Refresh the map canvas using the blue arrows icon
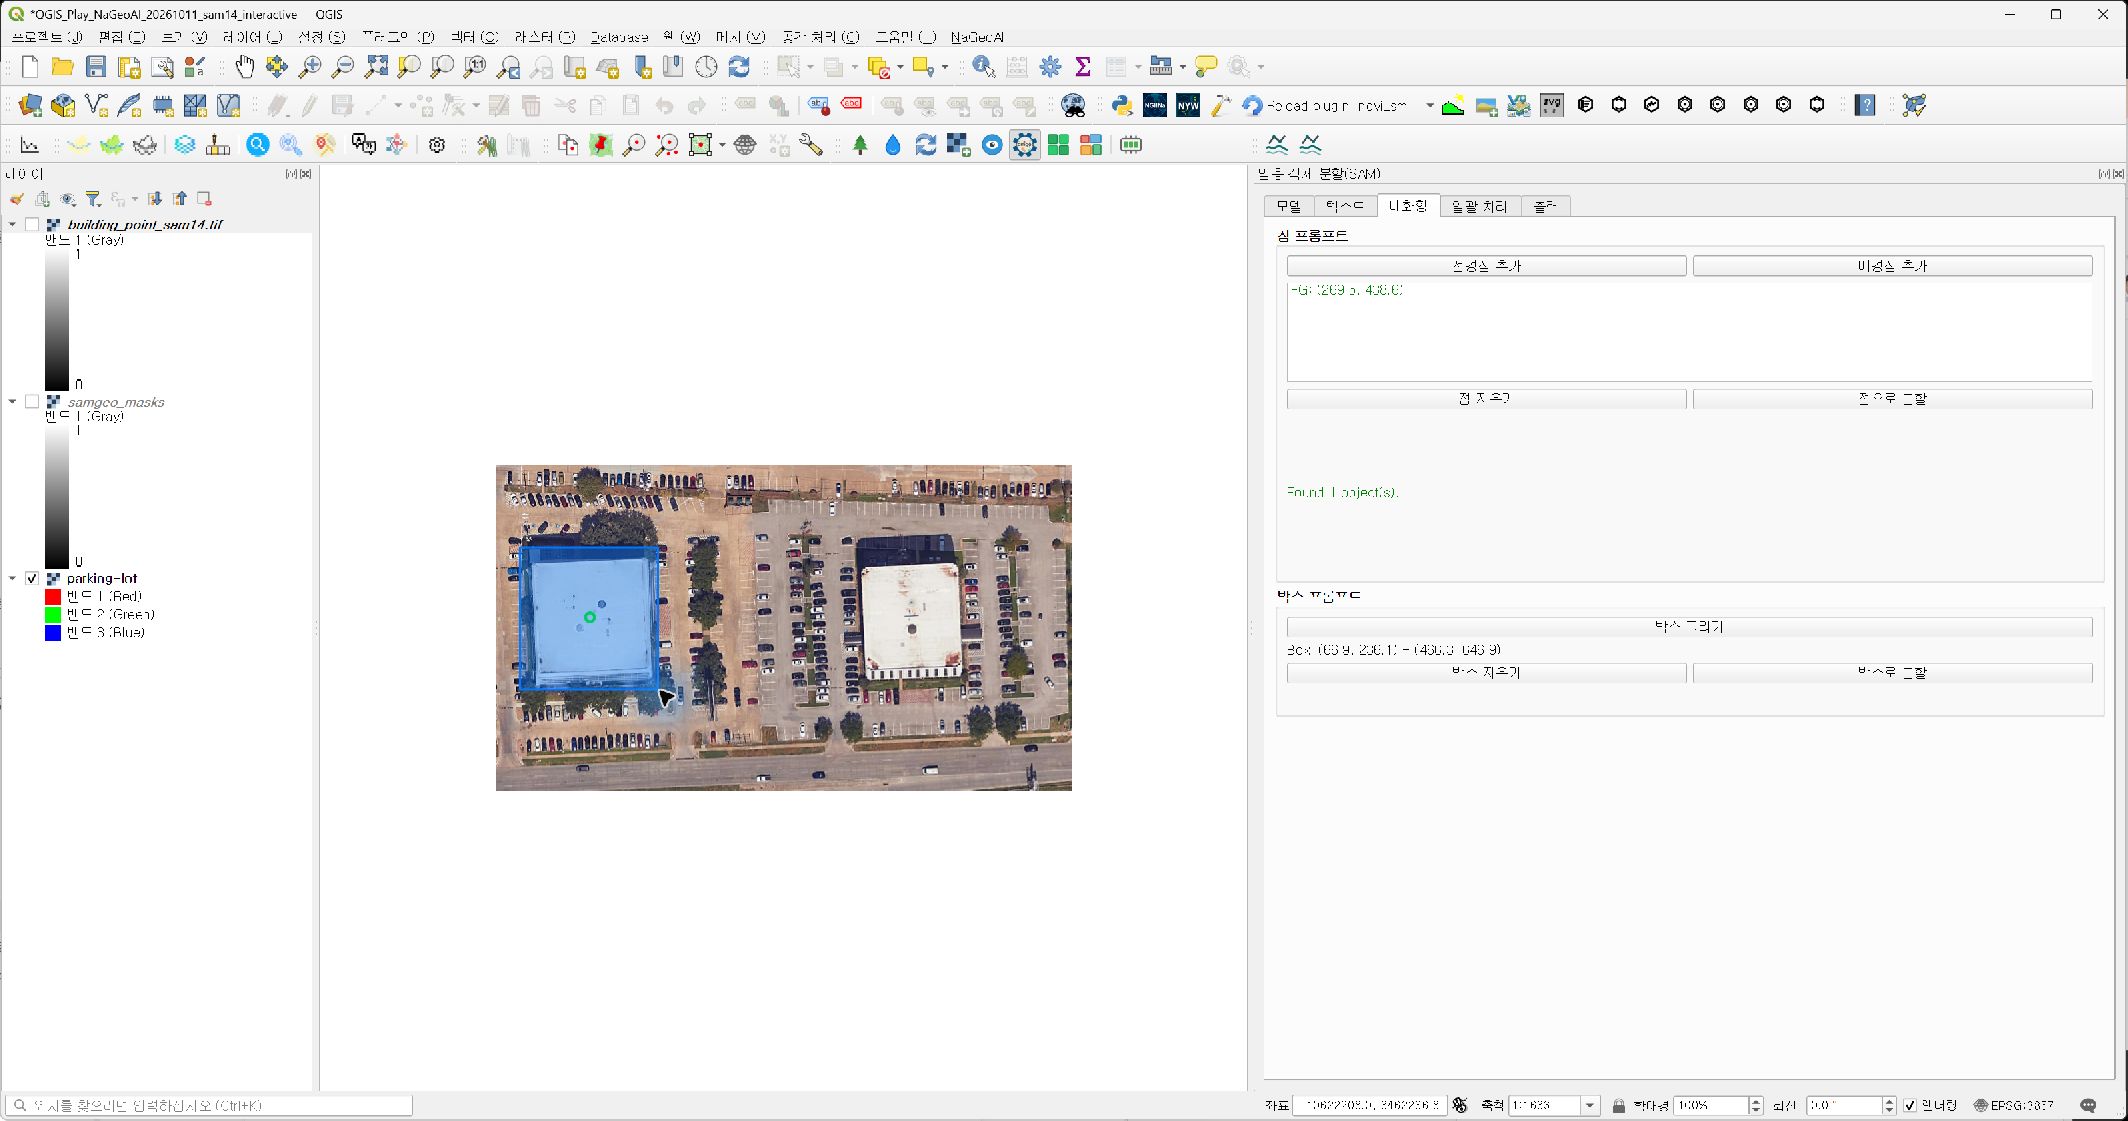This screenshot has height=1121, width=2128. point(739,67)
